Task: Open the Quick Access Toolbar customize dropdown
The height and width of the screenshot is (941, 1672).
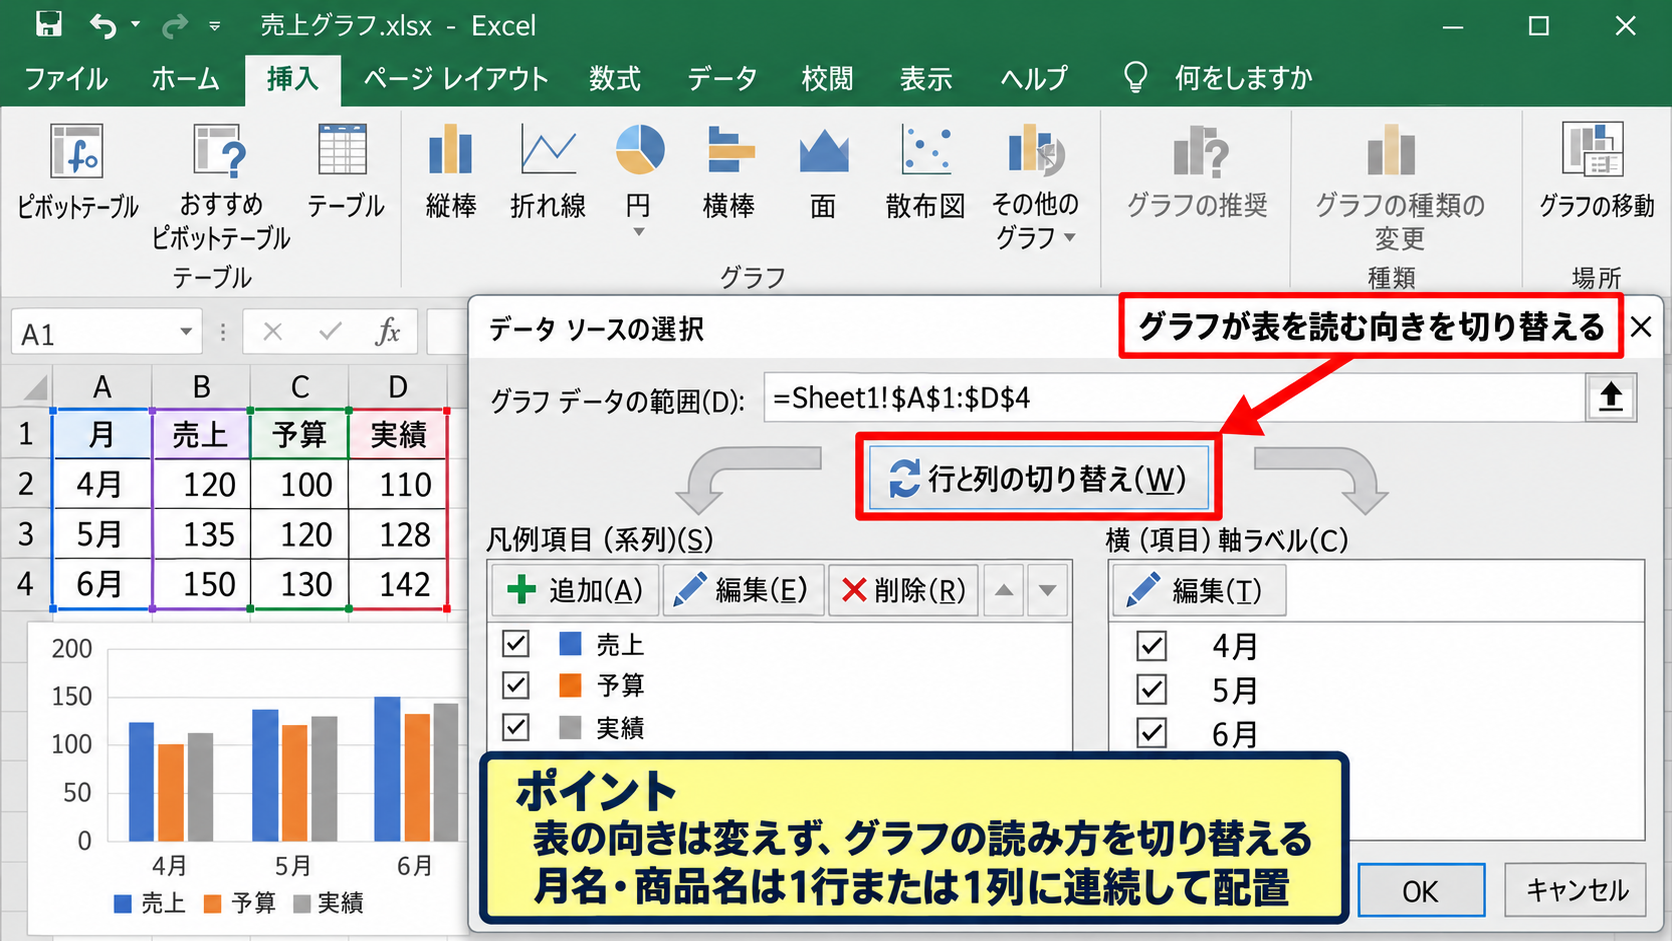Action: (215, 27)
